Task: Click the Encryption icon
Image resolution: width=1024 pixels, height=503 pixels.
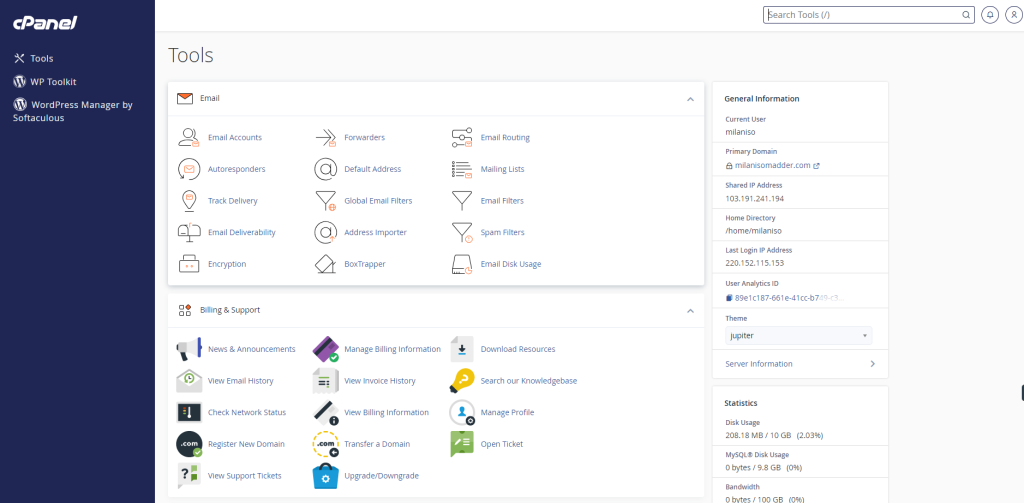Action: [189, 264]
